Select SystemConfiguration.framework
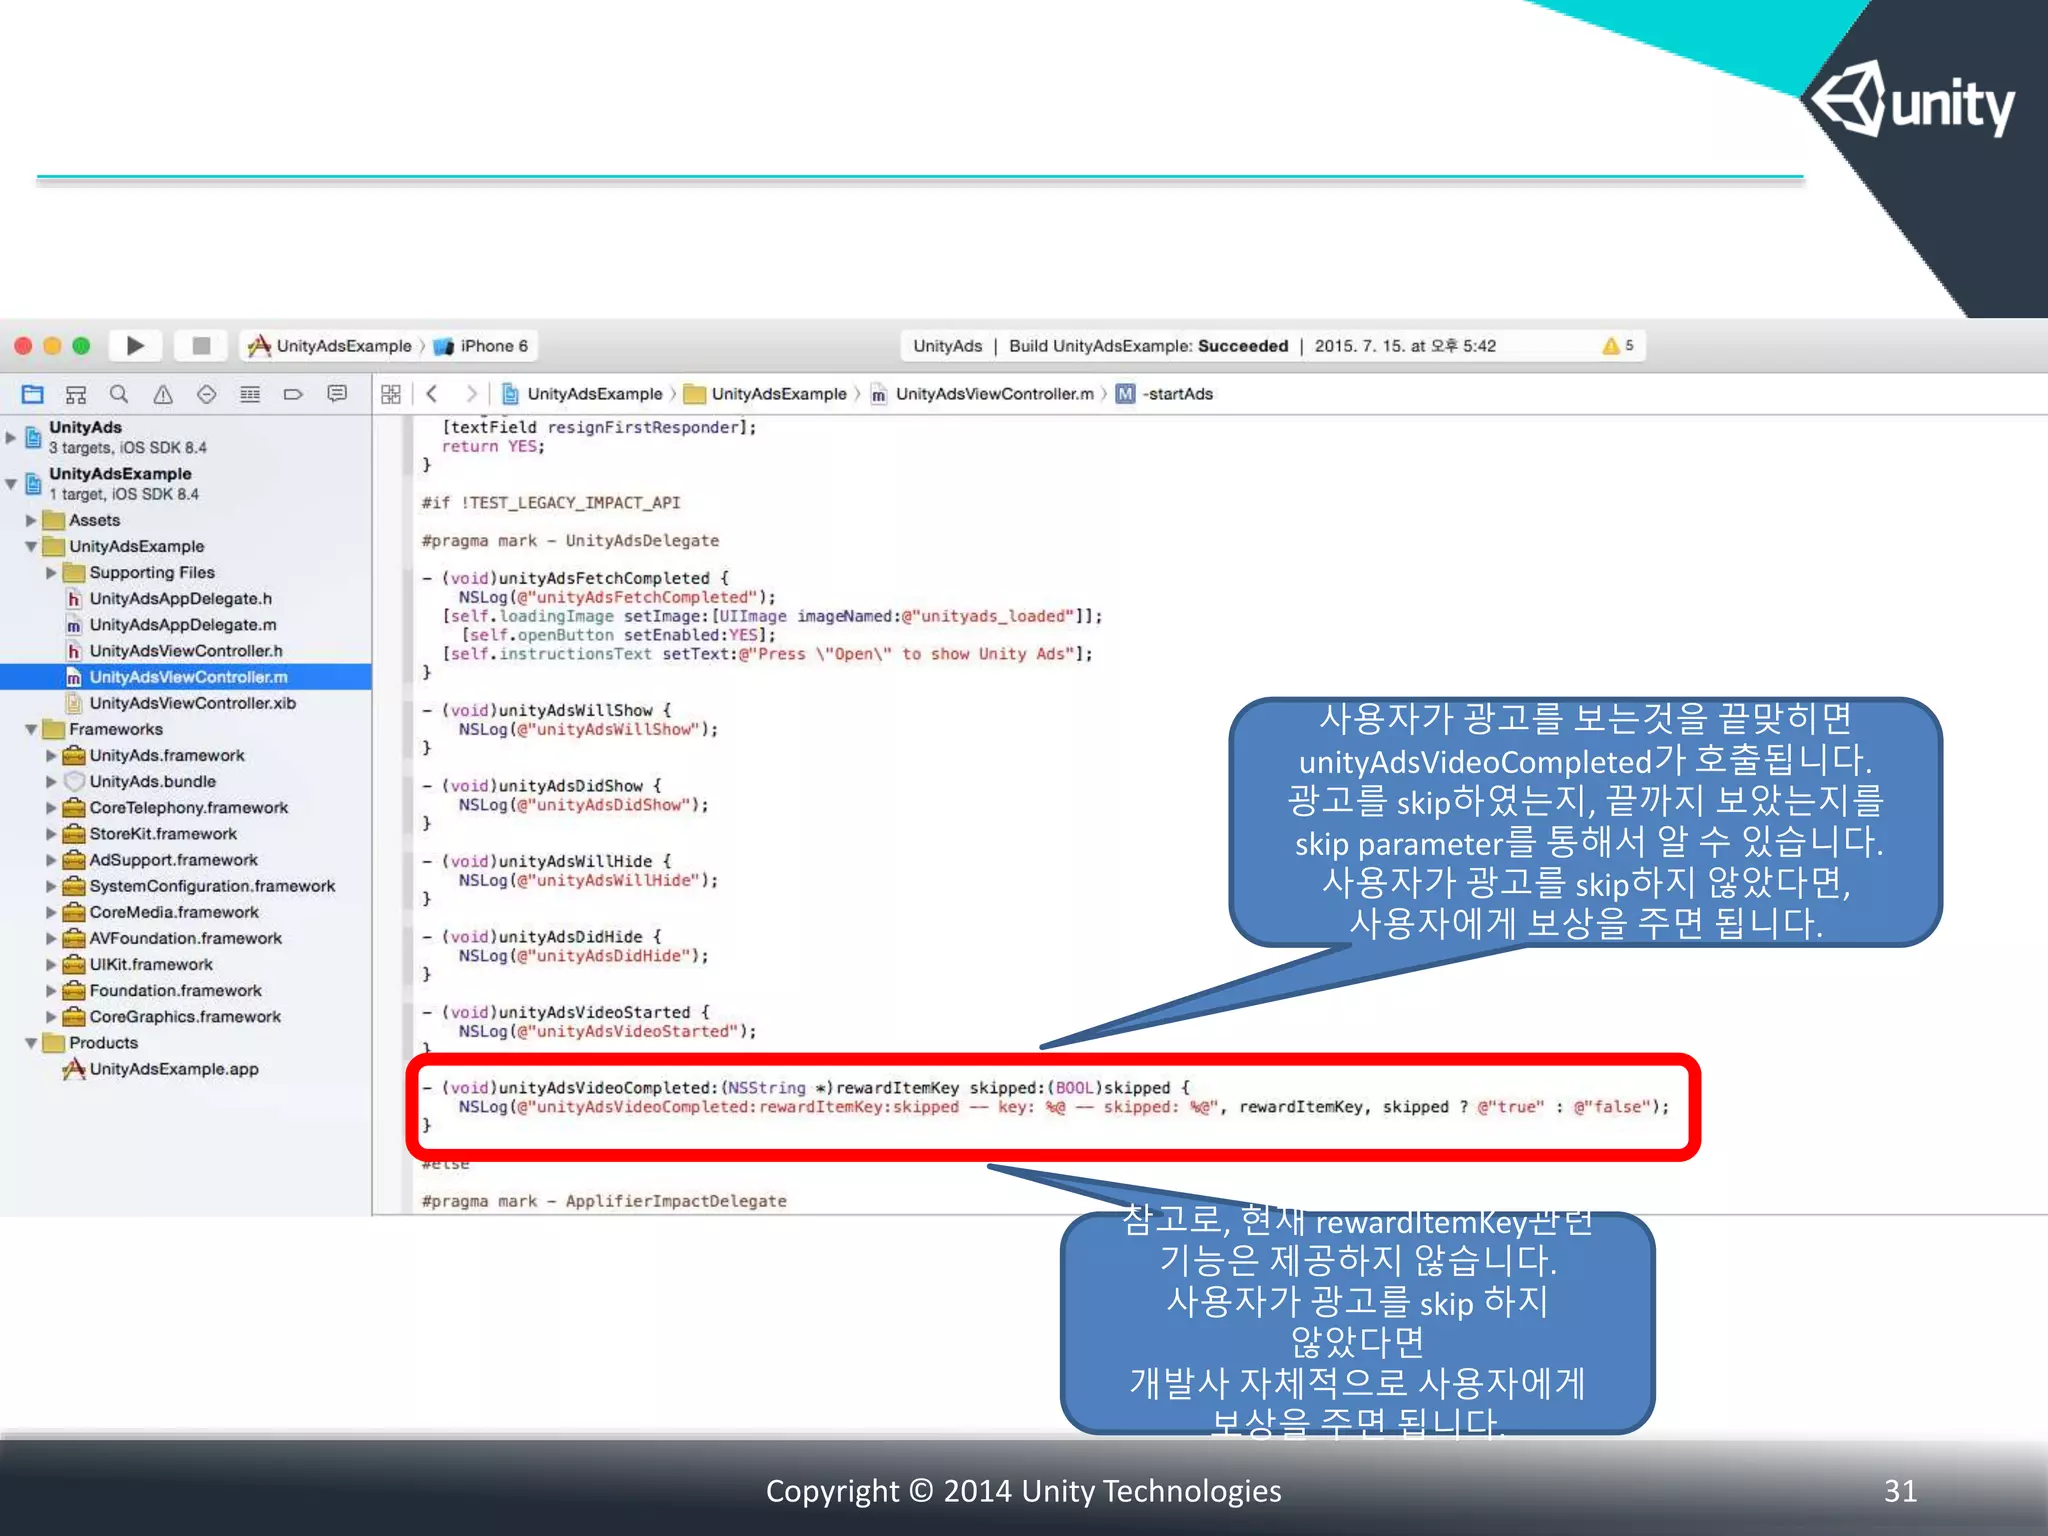 click(x=212, y=886)
